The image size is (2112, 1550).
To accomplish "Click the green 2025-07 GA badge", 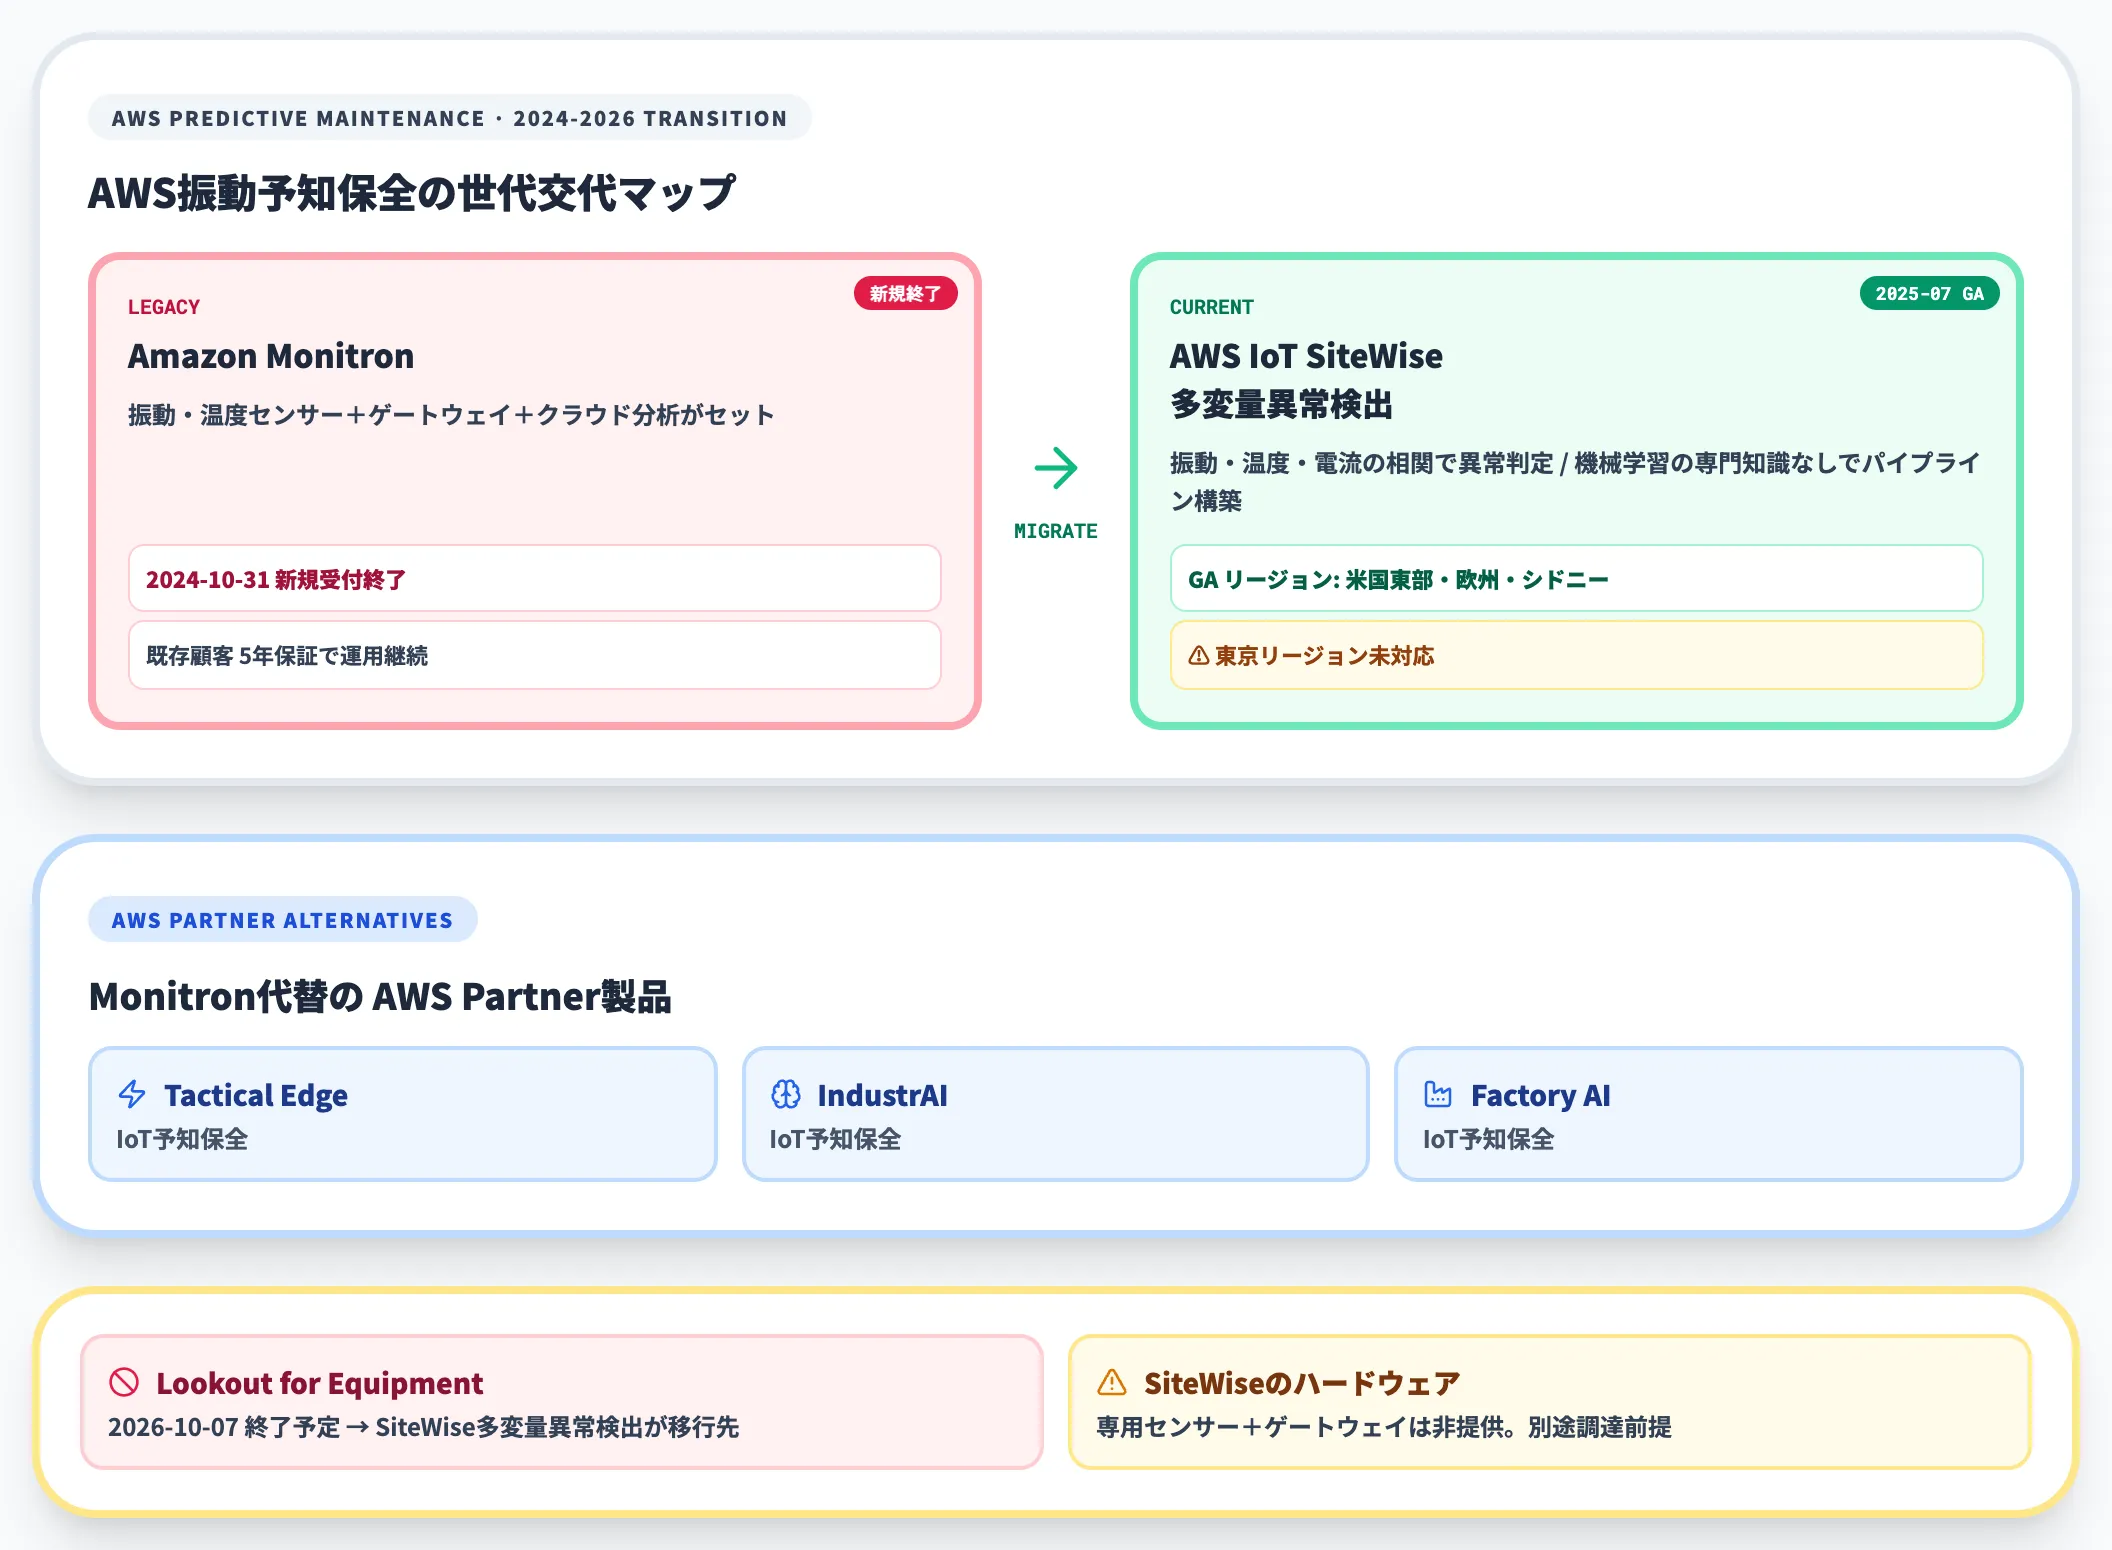I will coord(1929,293).
